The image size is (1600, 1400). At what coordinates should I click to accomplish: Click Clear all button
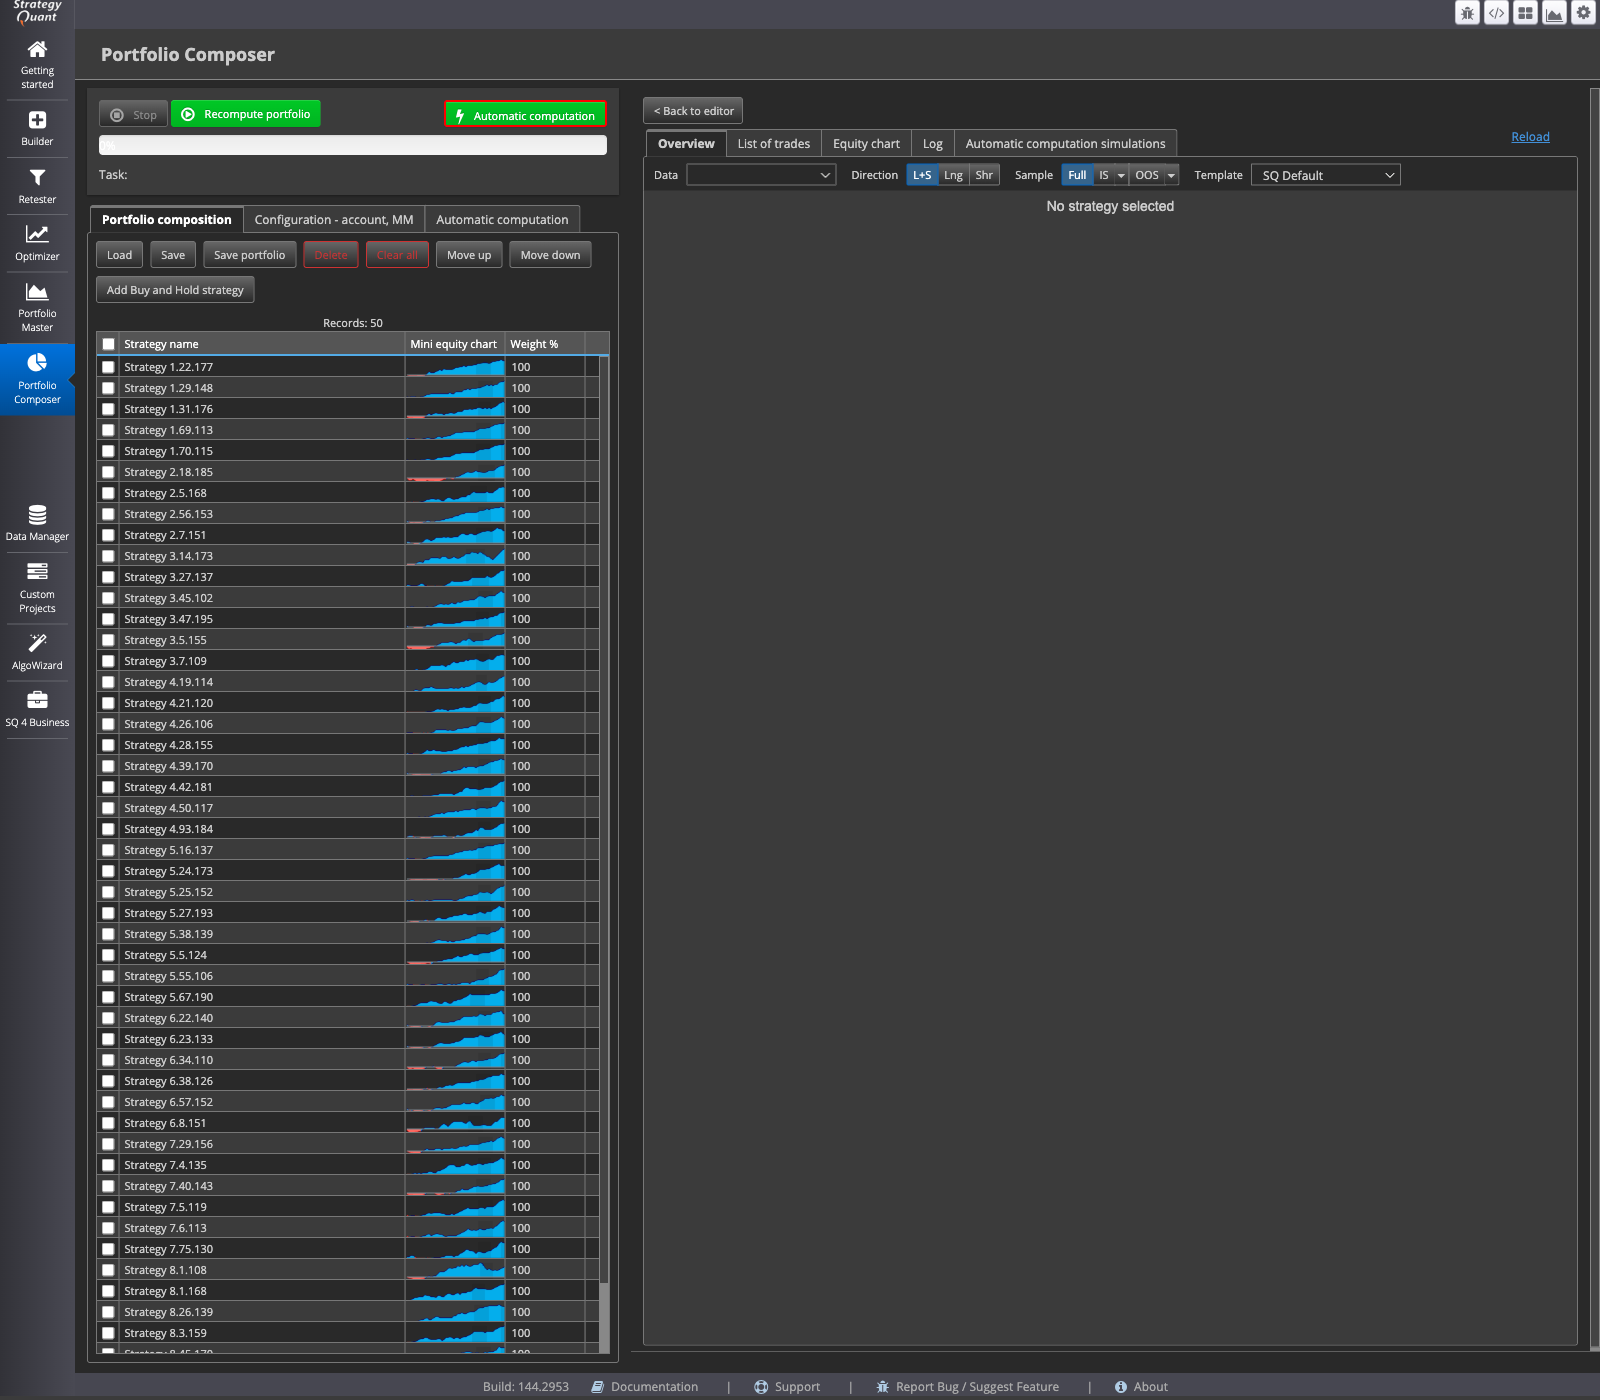(397, 255)
